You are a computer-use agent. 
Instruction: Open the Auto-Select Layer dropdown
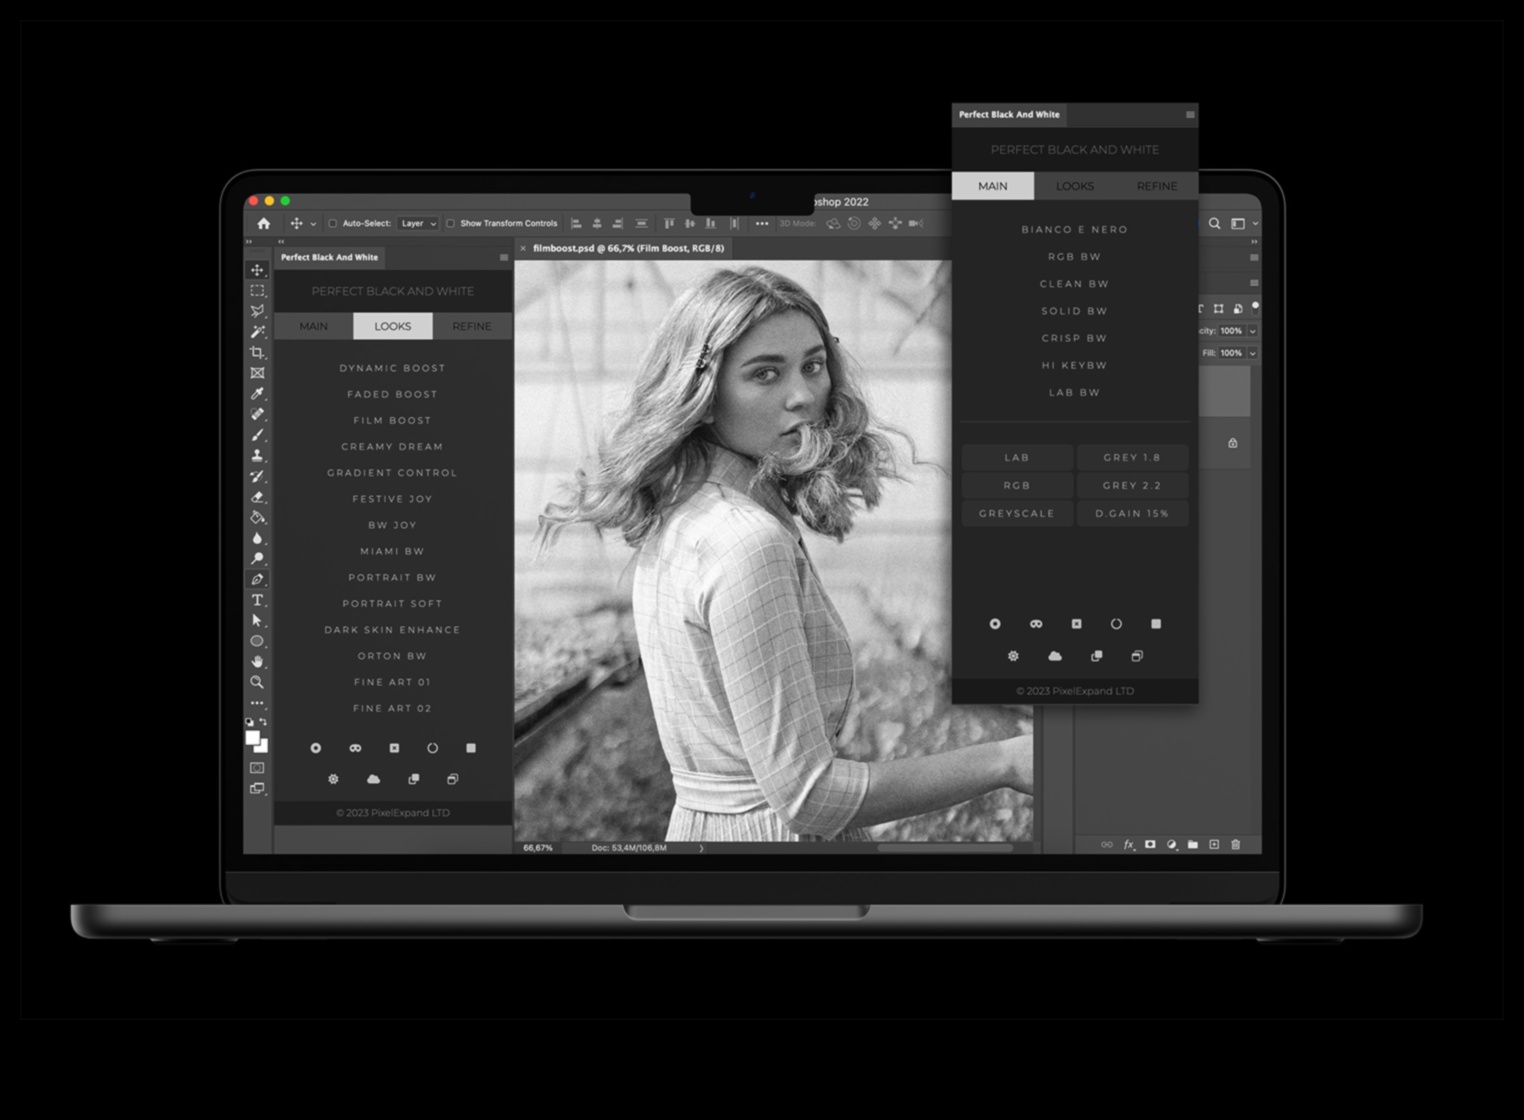coord(418,224)
